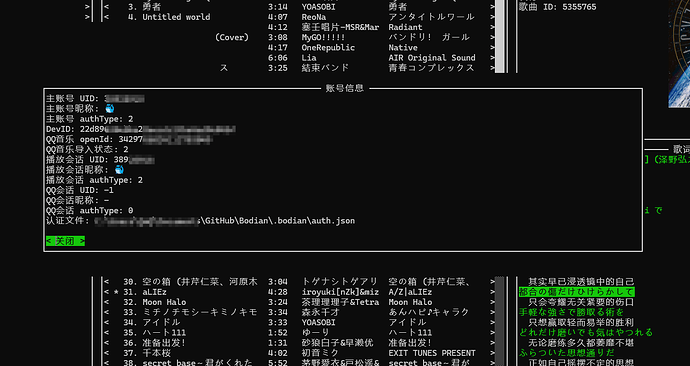Click album あんハピ♪キャラク
690x366 pixels.
tap(429, 312)
